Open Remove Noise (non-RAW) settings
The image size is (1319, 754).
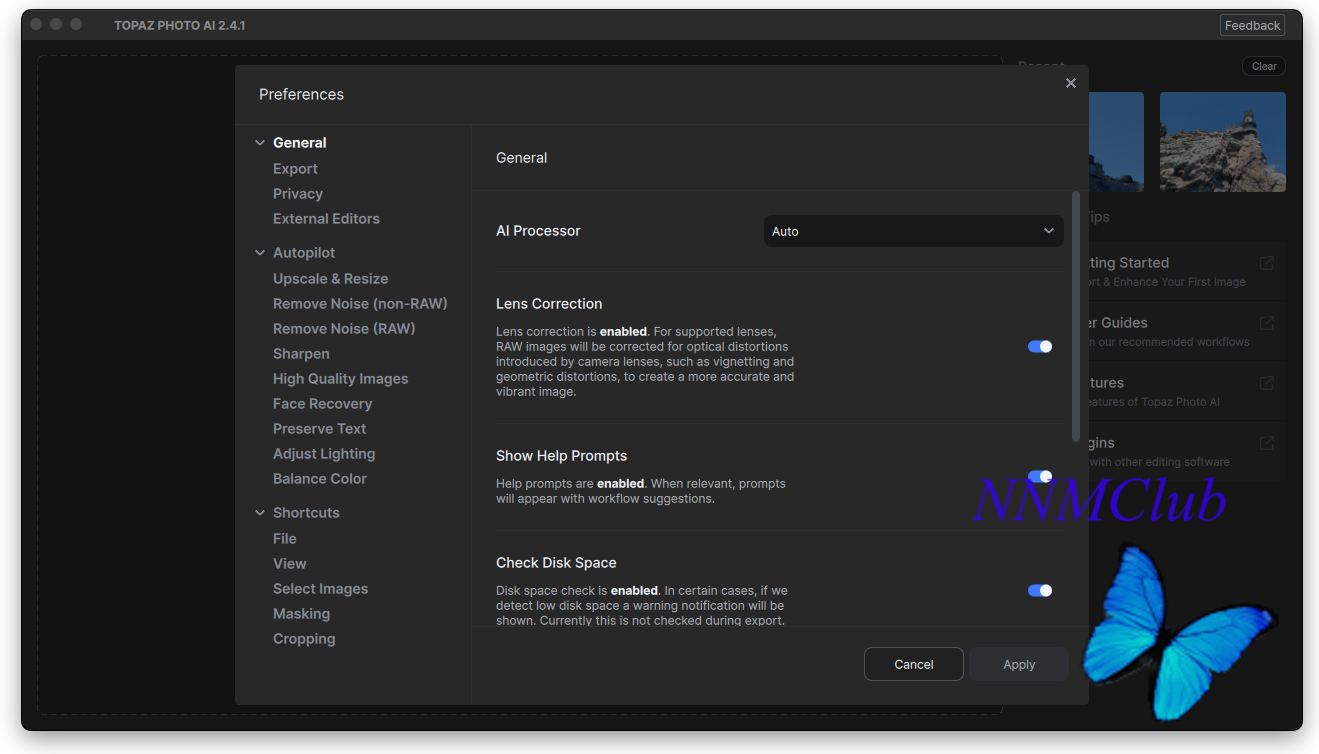(360, 304)
